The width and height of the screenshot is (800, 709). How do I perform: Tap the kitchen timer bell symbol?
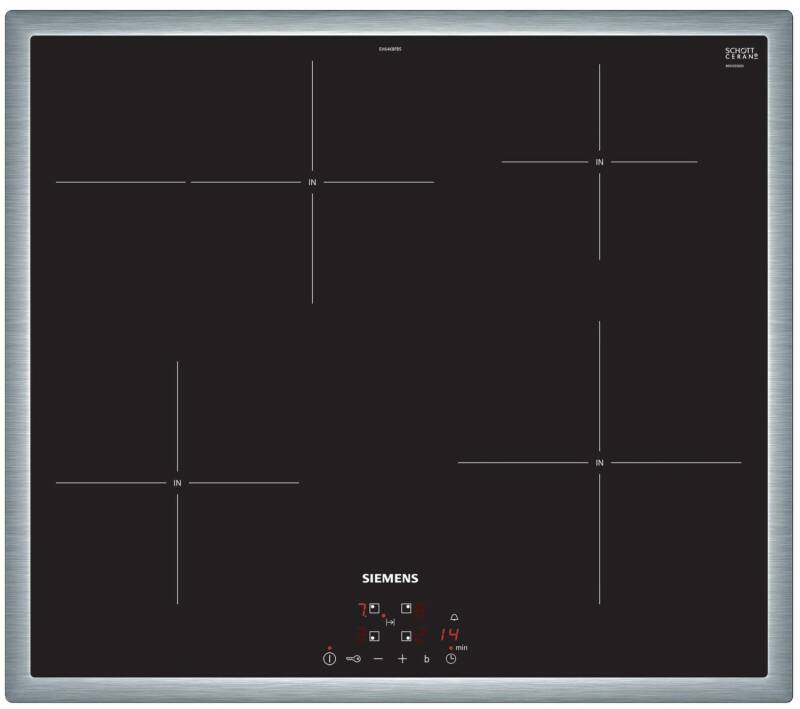pos(454,617)
